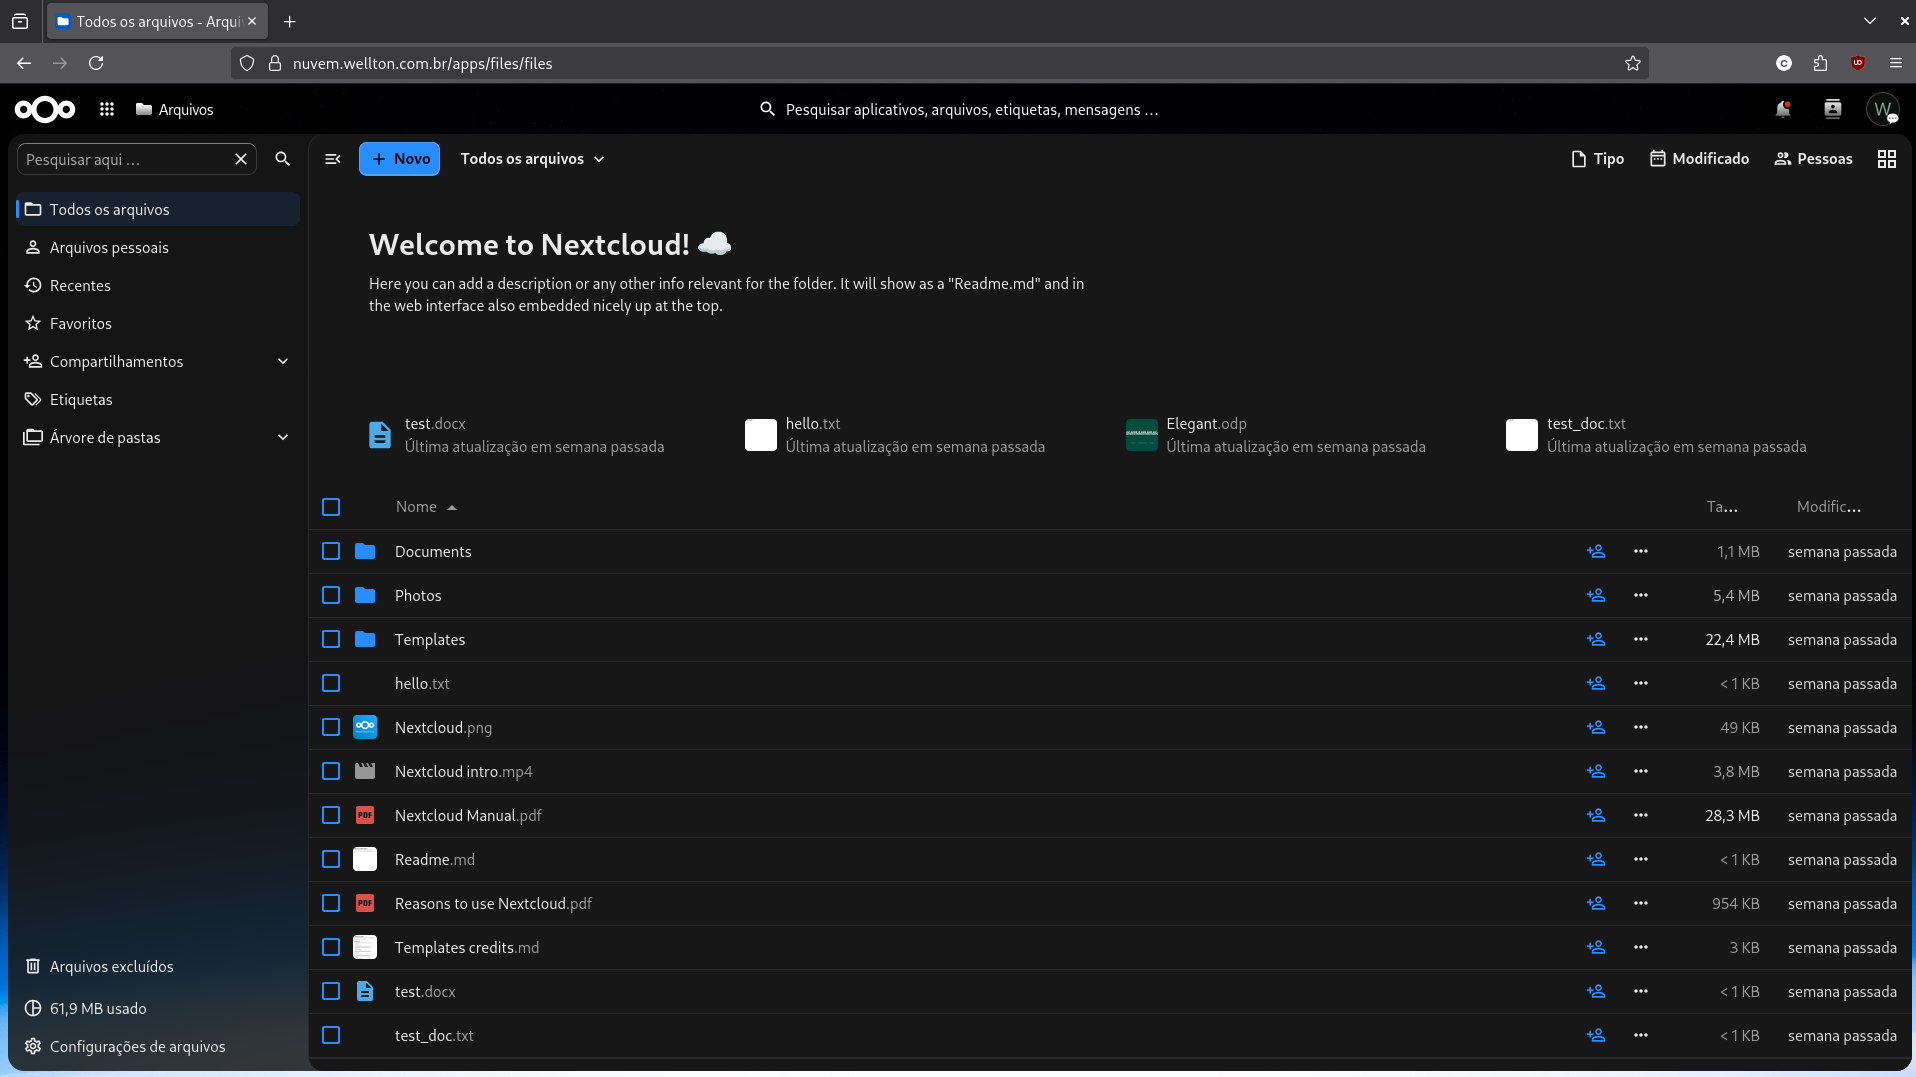
Task: Open the Tipo filter dropdown
Action: (x=1597, y=159)
